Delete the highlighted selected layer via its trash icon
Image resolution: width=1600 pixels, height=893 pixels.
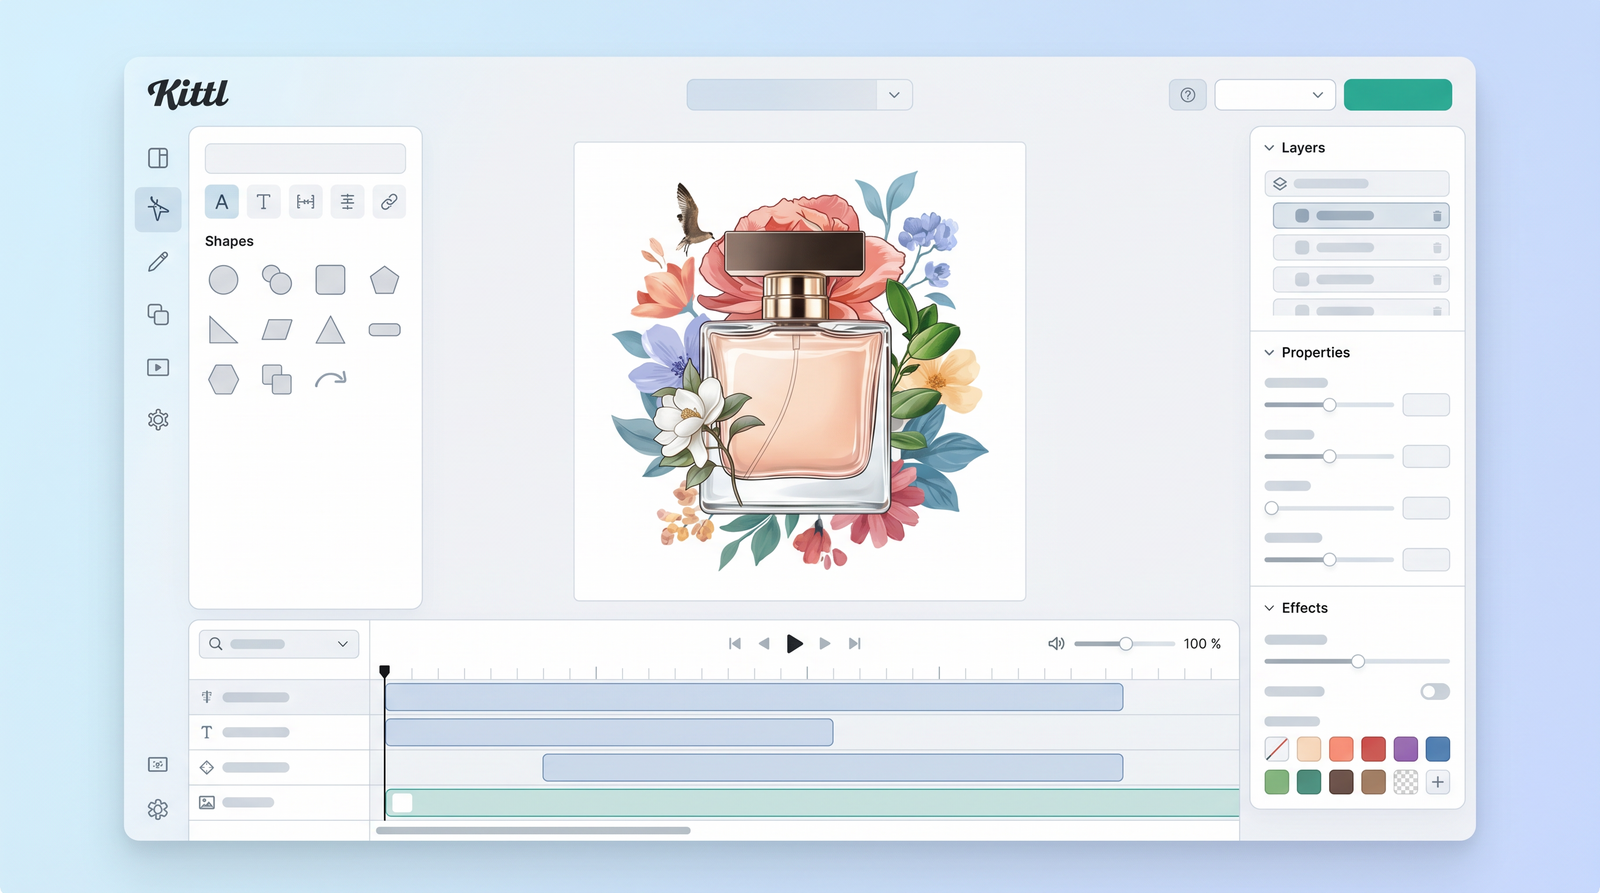(x=1437, y=216)
